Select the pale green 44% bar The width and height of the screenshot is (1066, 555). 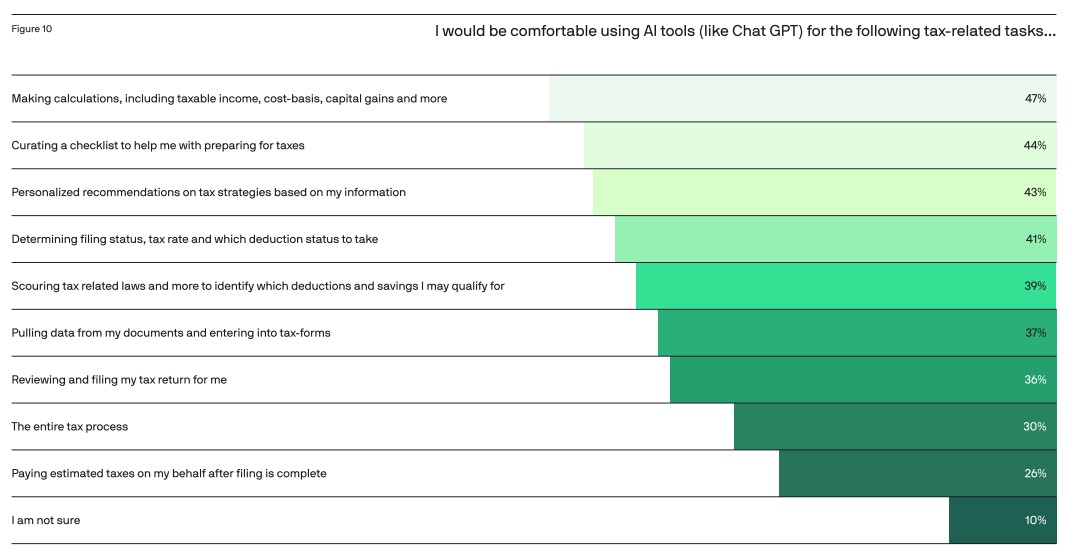click(800, 146)
